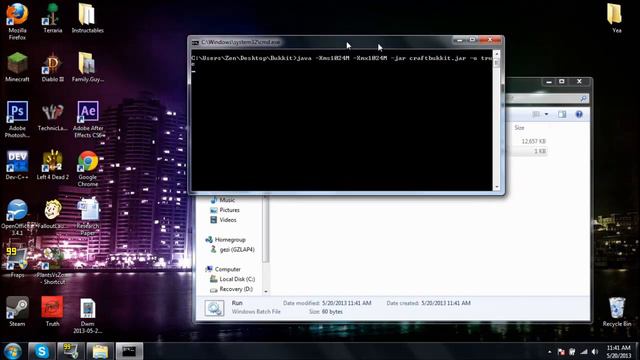Viewport: 640px width, 360px height.
Task: Click the command prompt scrollbar down arrow
Action: [497, 187]
